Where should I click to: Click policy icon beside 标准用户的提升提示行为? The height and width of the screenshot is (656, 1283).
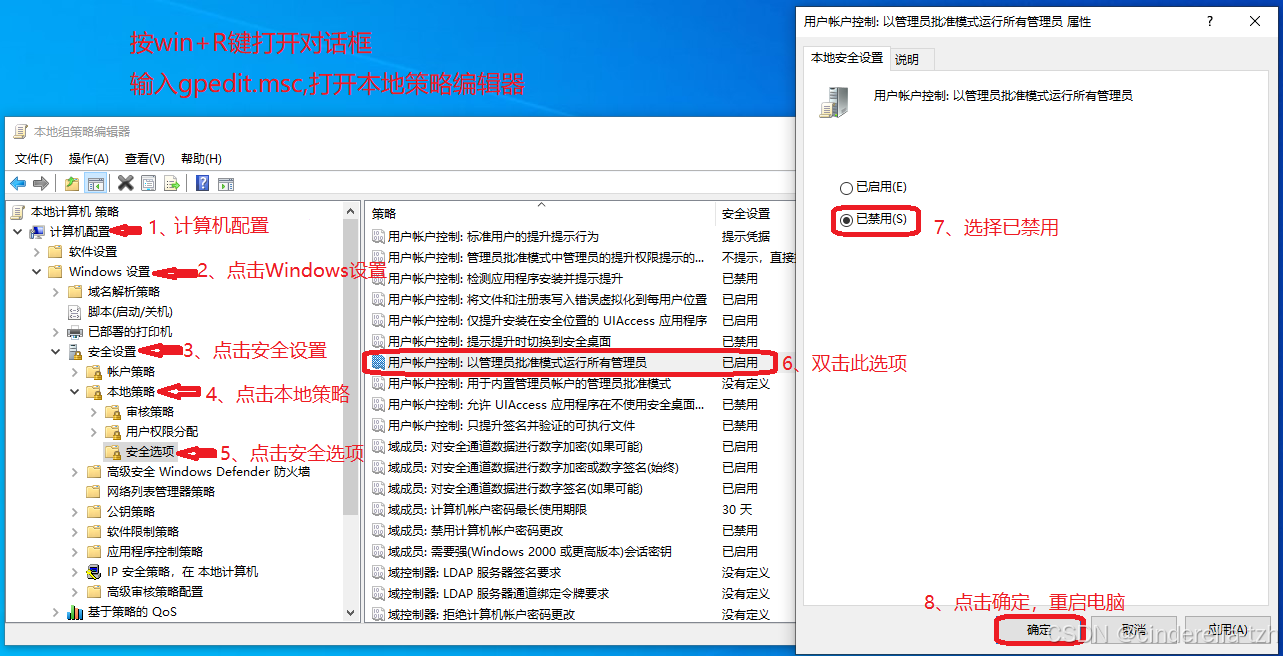pyautogui.click(x=378, y=237)
